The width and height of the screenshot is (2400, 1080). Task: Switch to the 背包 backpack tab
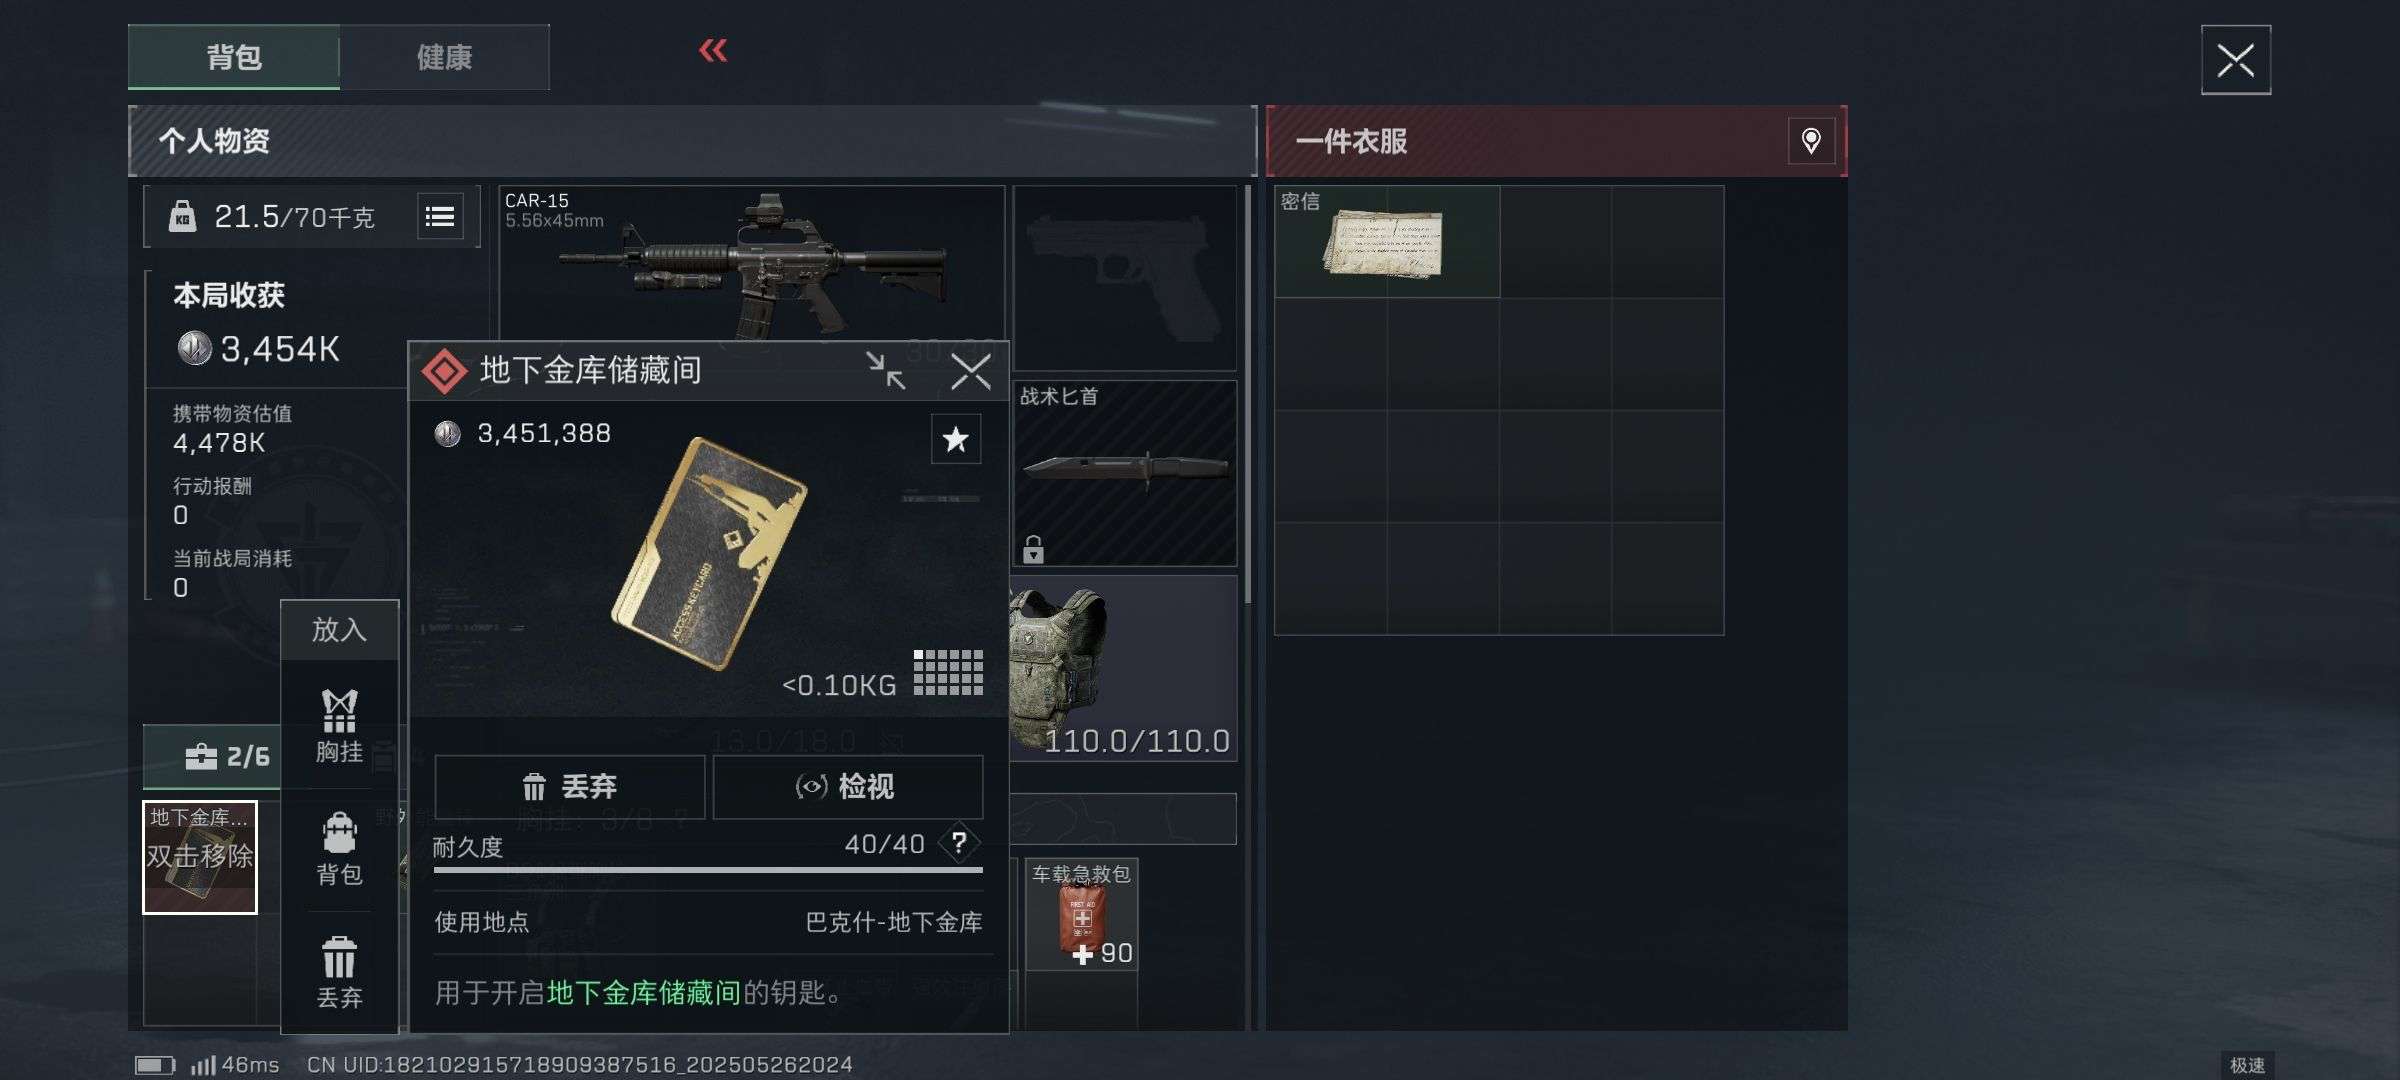234,57
